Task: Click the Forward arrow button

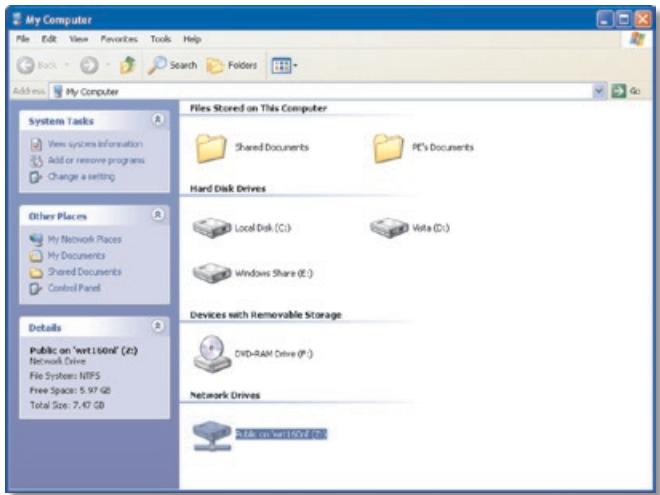Action: tap(89, 65)
